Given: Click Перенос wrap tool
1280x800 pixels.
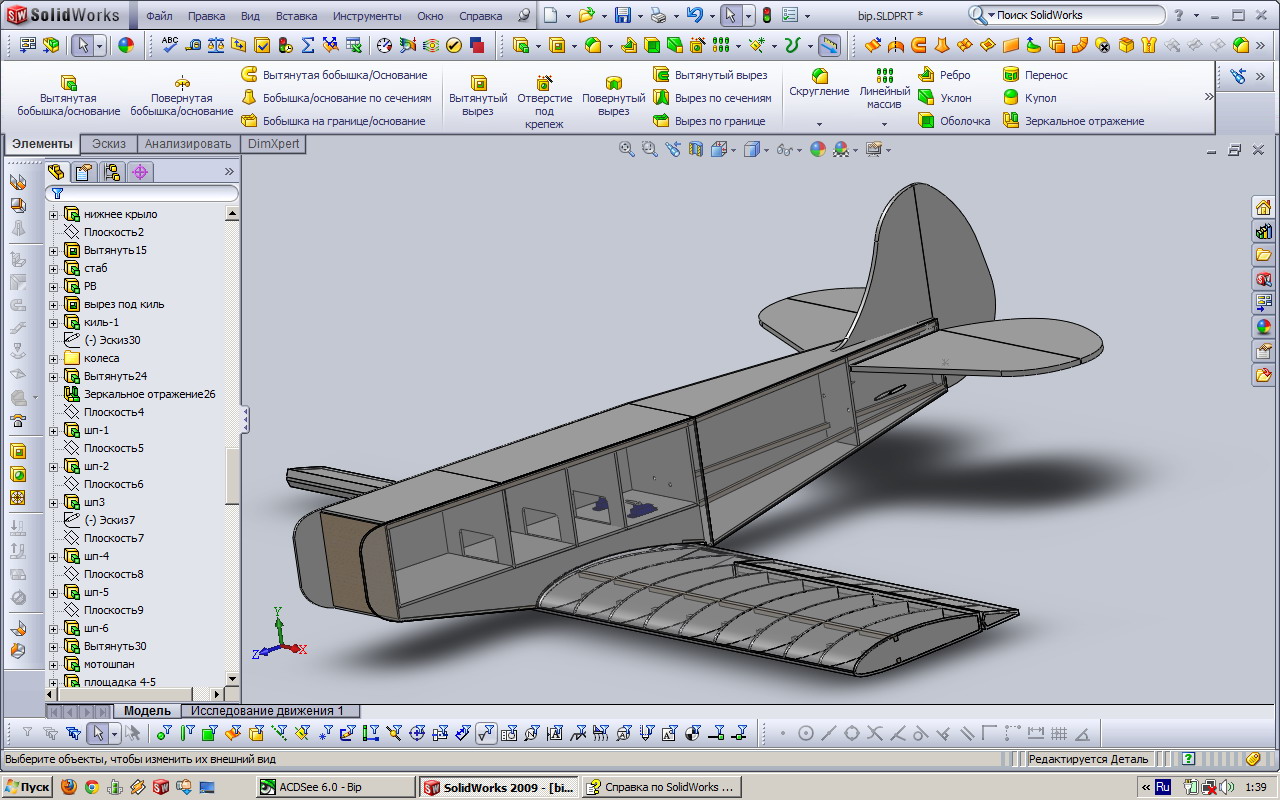Looking at the screenshot, I should click(x=1035, y=75).
